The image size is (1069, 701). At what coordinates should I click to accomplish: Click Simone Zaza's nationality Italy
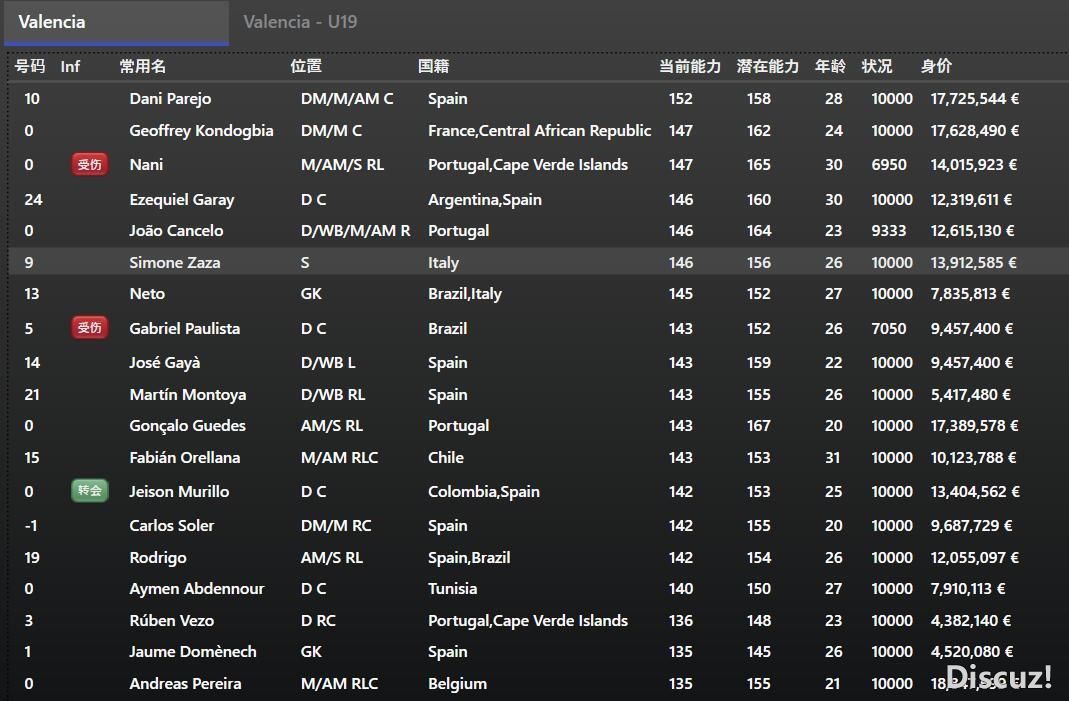[443, 263]
